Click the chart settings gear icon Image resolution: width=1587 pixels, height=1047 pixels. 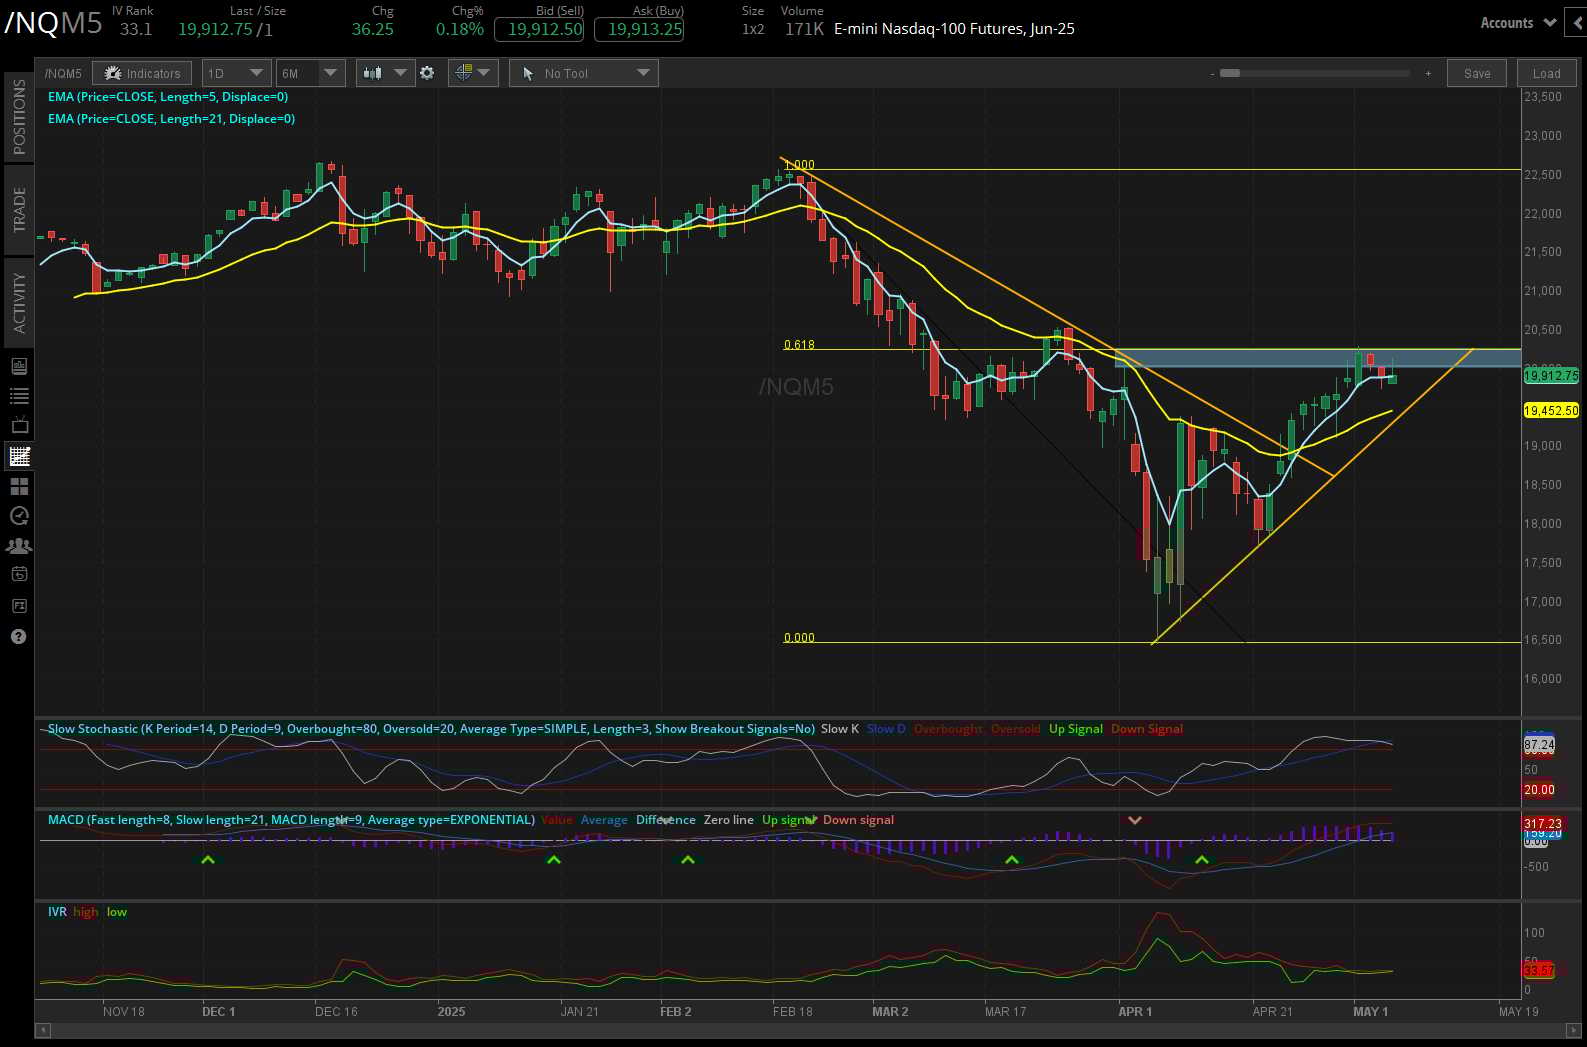tap(427, 73)
